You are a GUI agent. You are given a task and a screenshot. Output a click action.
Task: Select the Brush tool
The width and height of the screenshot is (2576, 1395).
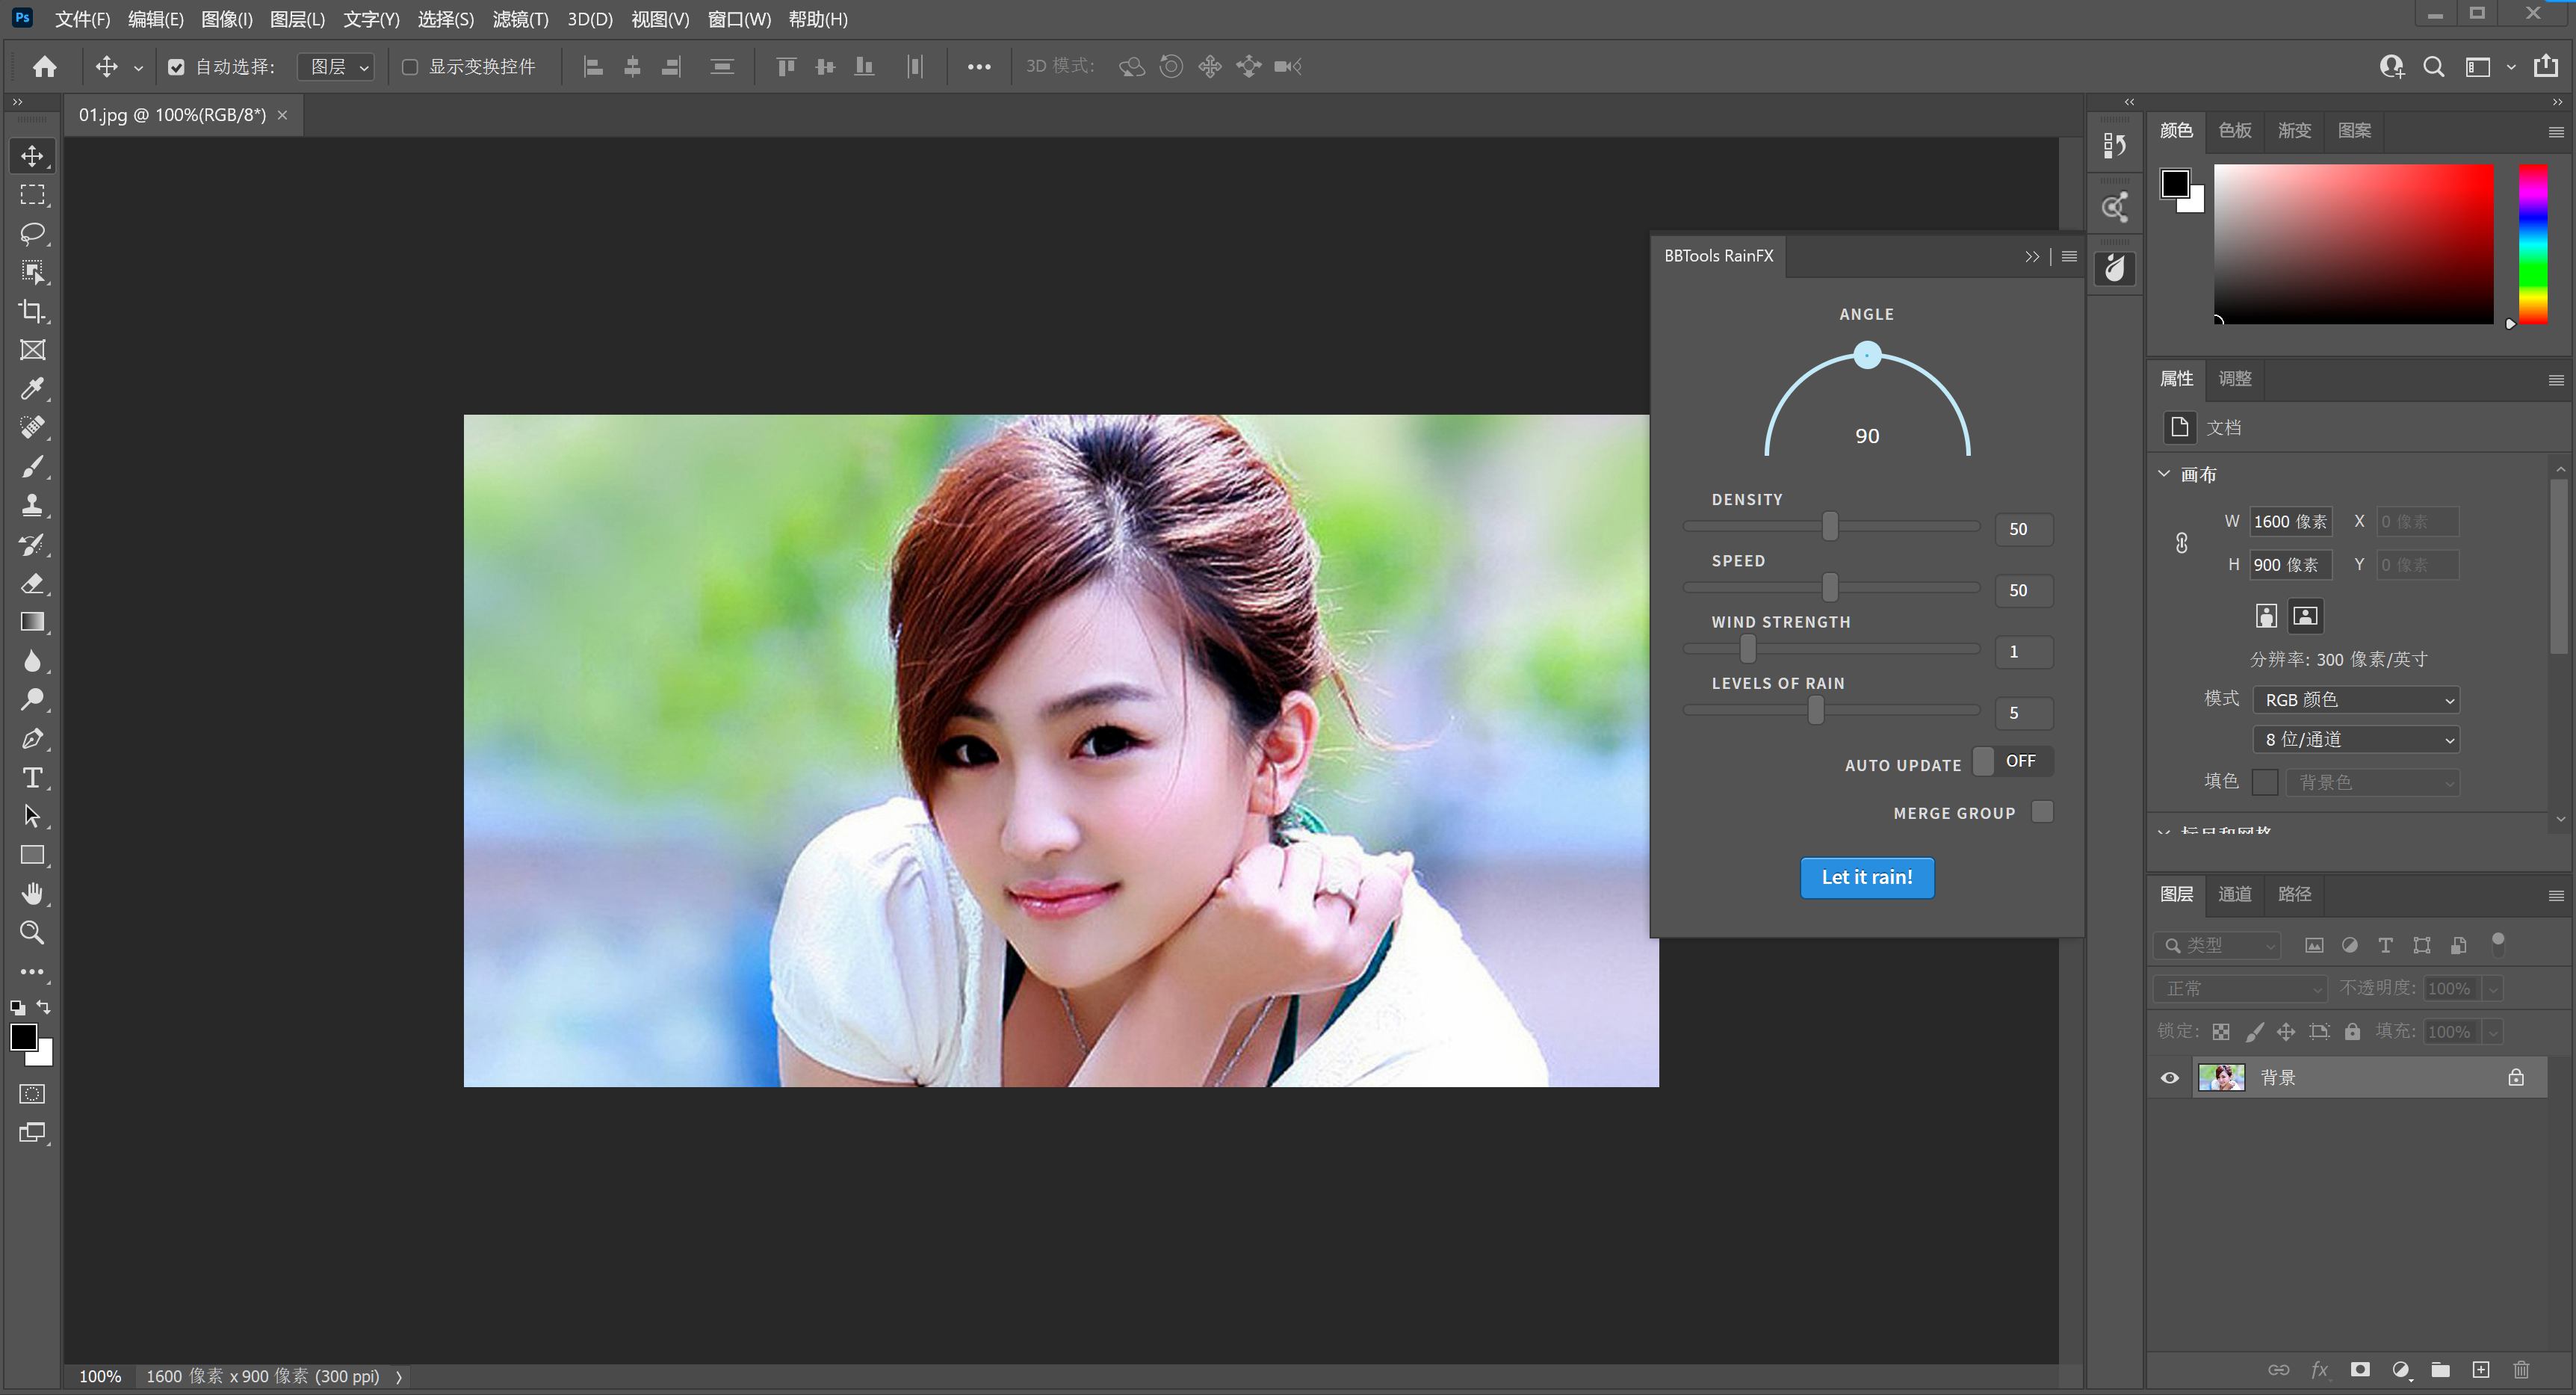[x=32, y=467]
